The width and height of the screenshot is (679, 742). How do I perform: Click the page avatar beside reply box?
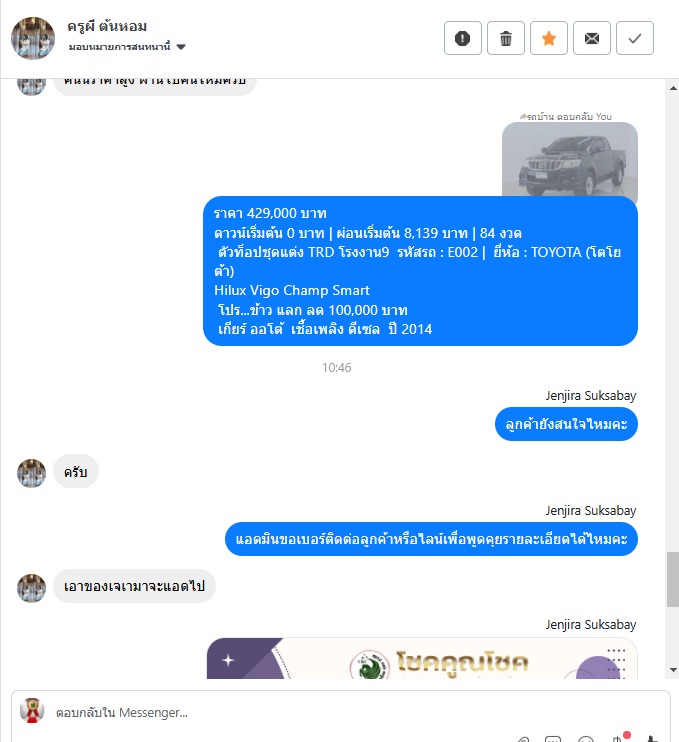(32, 711)
